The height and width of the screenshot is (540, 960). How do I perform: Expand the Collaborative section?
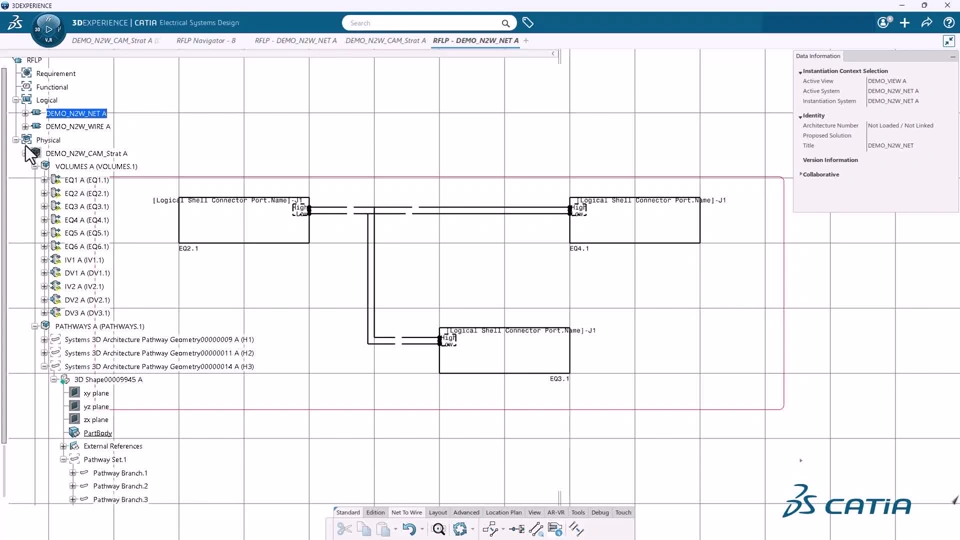[800, 174]
